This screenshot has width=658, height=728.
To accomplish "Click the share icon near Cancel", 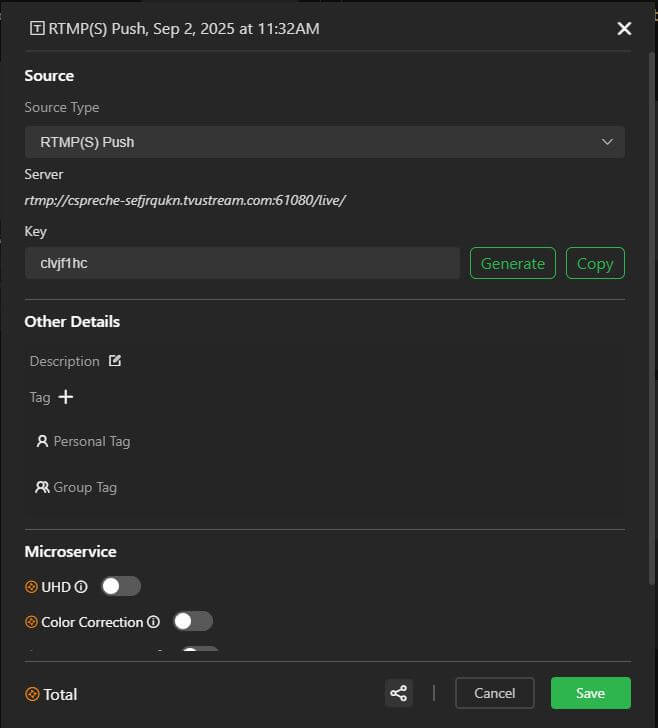I will (x=398, y=693).
